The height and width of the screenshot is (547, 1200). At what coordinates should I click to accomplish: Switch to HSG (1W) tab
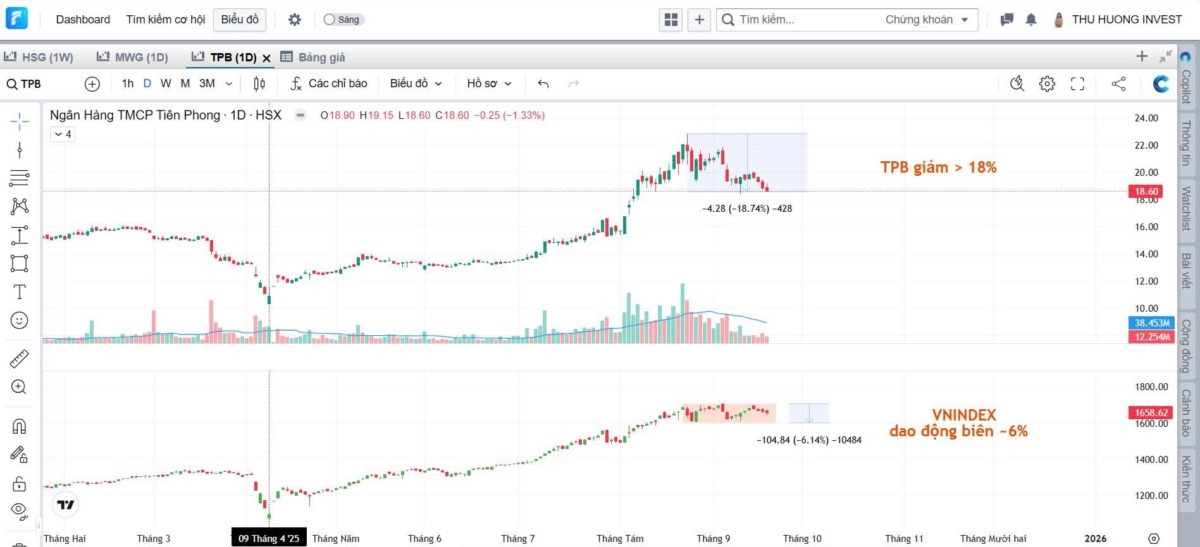coord(39,57)
